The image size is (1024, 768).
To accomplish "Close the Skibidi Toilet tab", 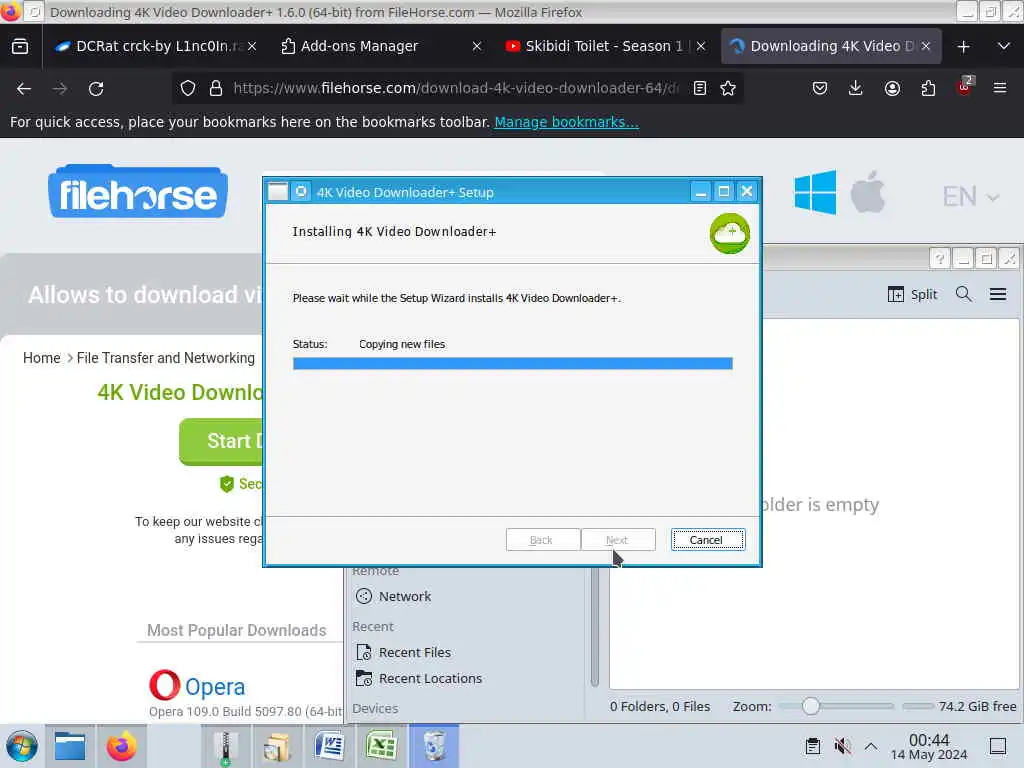I will [701, 46].
